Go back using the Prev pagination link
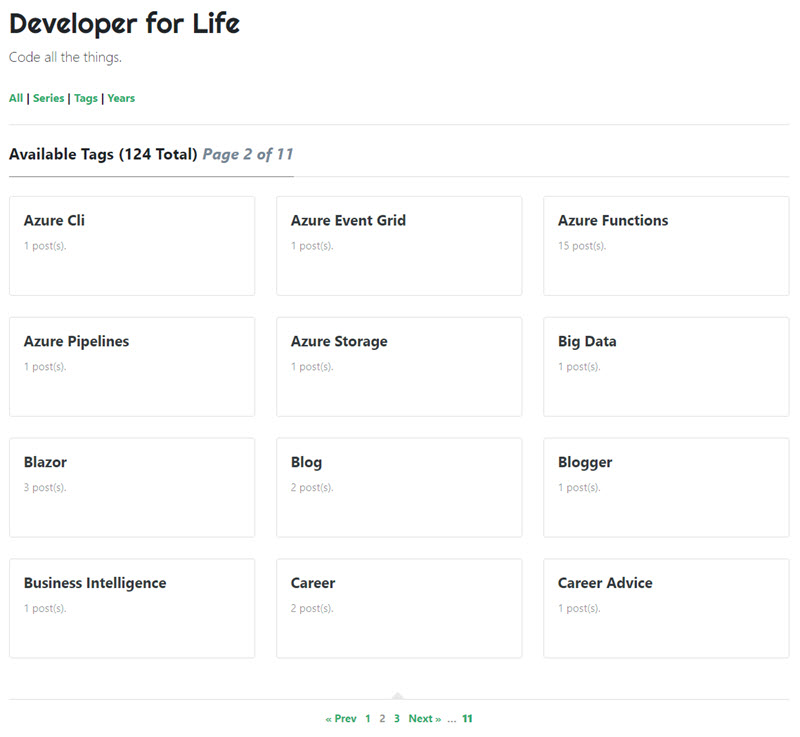 [339, 718]
